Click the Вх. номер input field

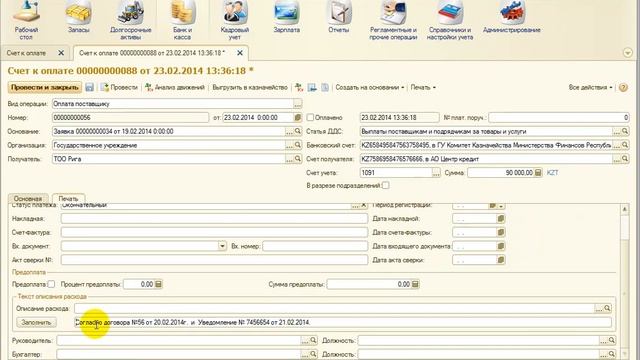315,246
